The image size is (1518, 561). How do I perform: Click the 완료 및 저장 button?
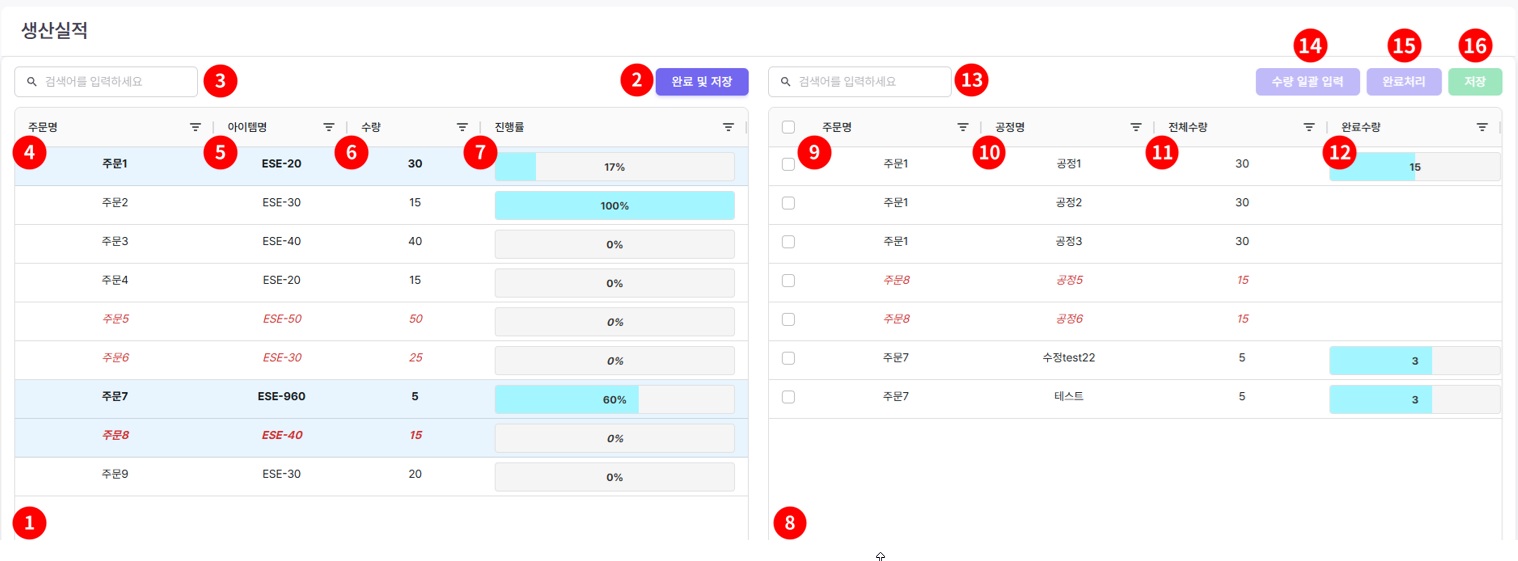[701, 81]
